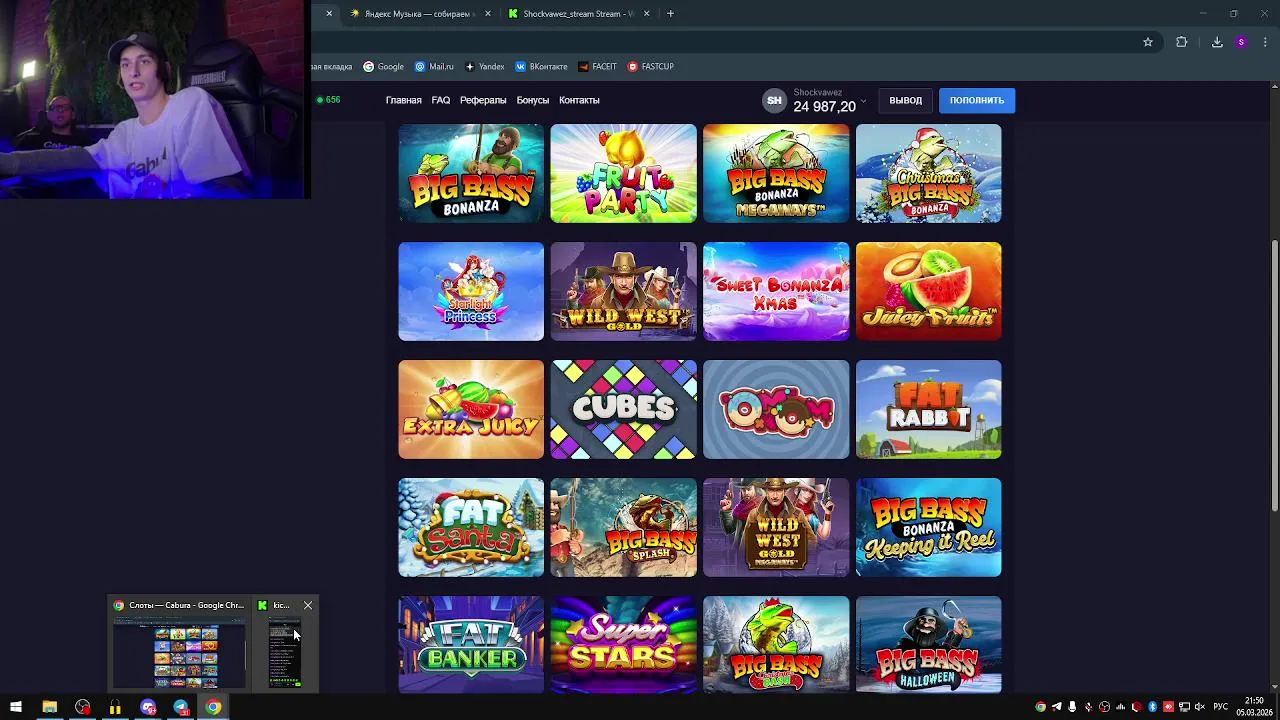Open the Рефералы section
This screenshot has width=1280, height=720.
(x=483, y=100)
